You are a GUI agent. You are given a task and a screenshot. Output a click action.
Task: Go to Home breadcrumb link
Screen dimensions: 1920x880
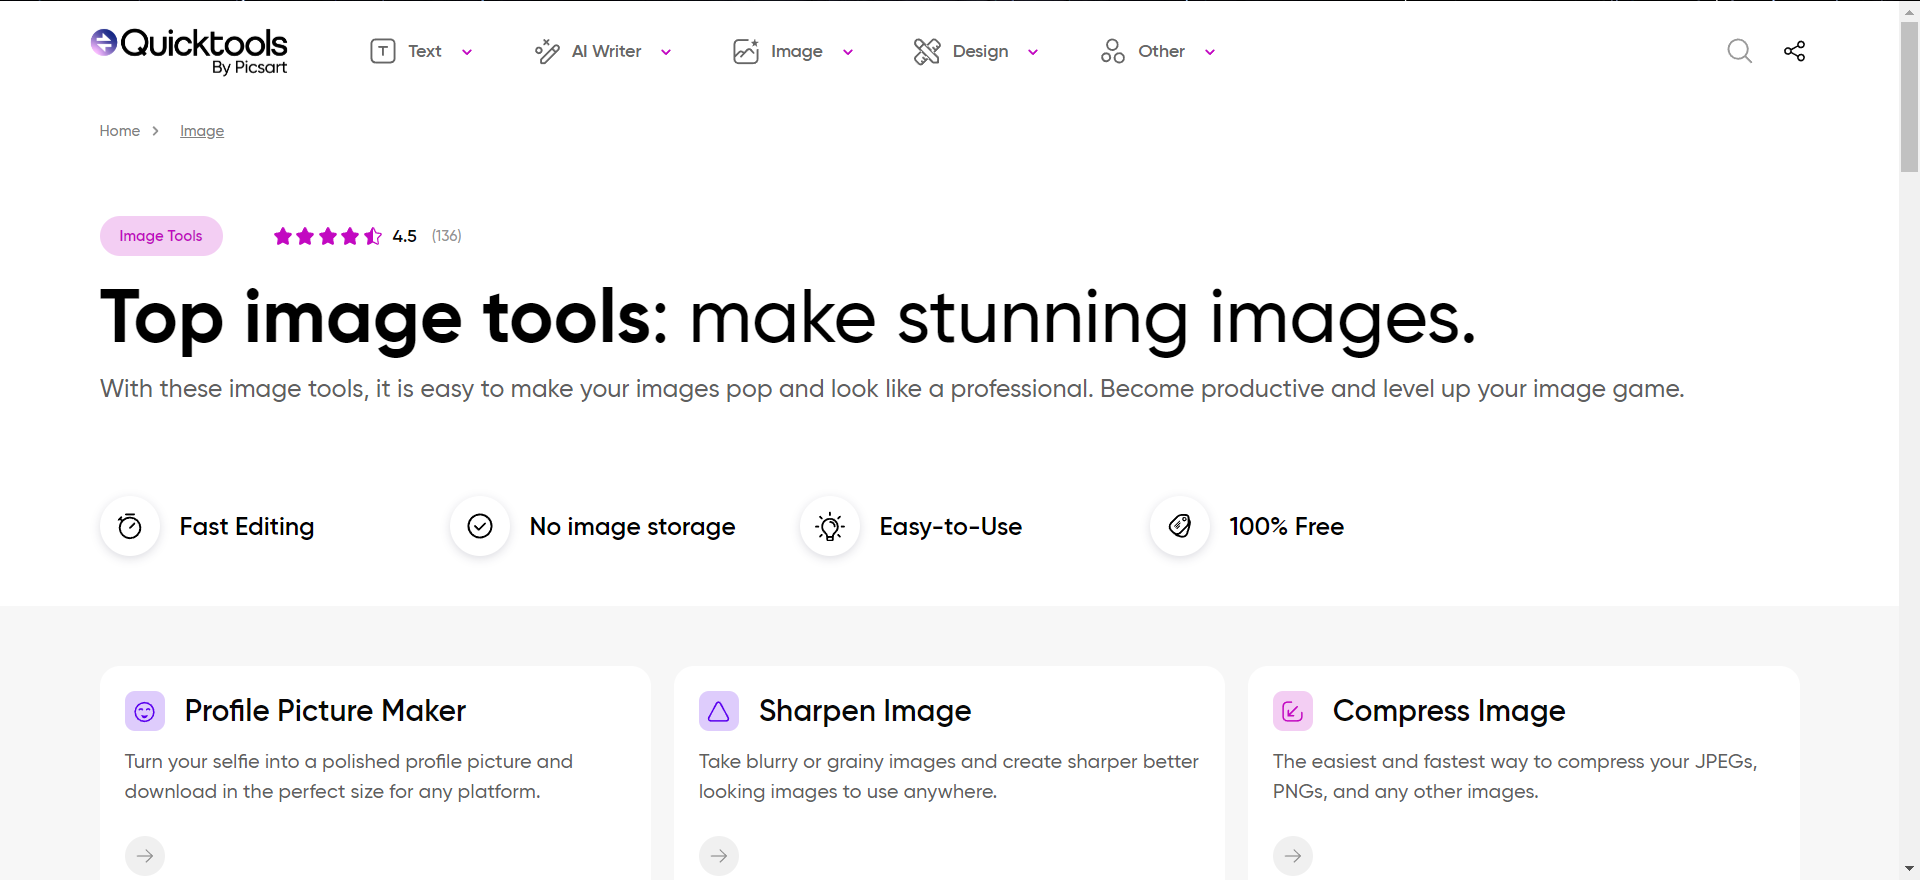click(119, 131)
